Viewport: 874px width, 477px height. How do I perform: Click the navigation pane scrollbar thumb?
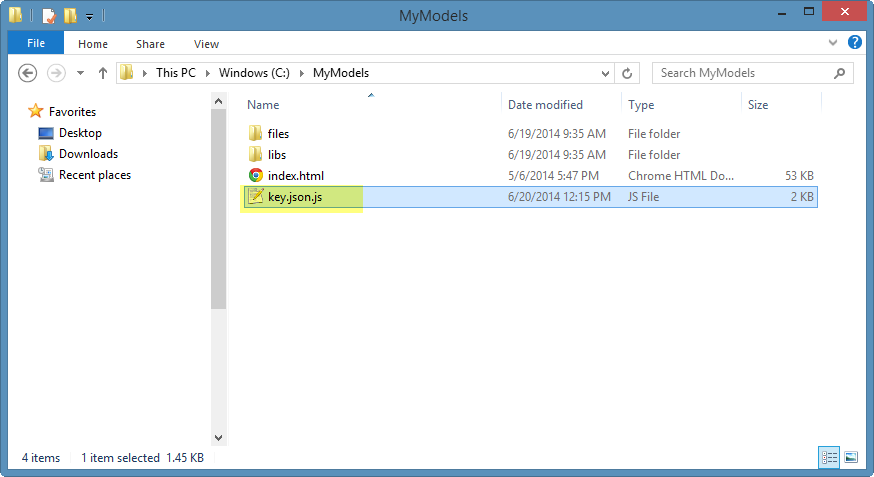point(218,209)
